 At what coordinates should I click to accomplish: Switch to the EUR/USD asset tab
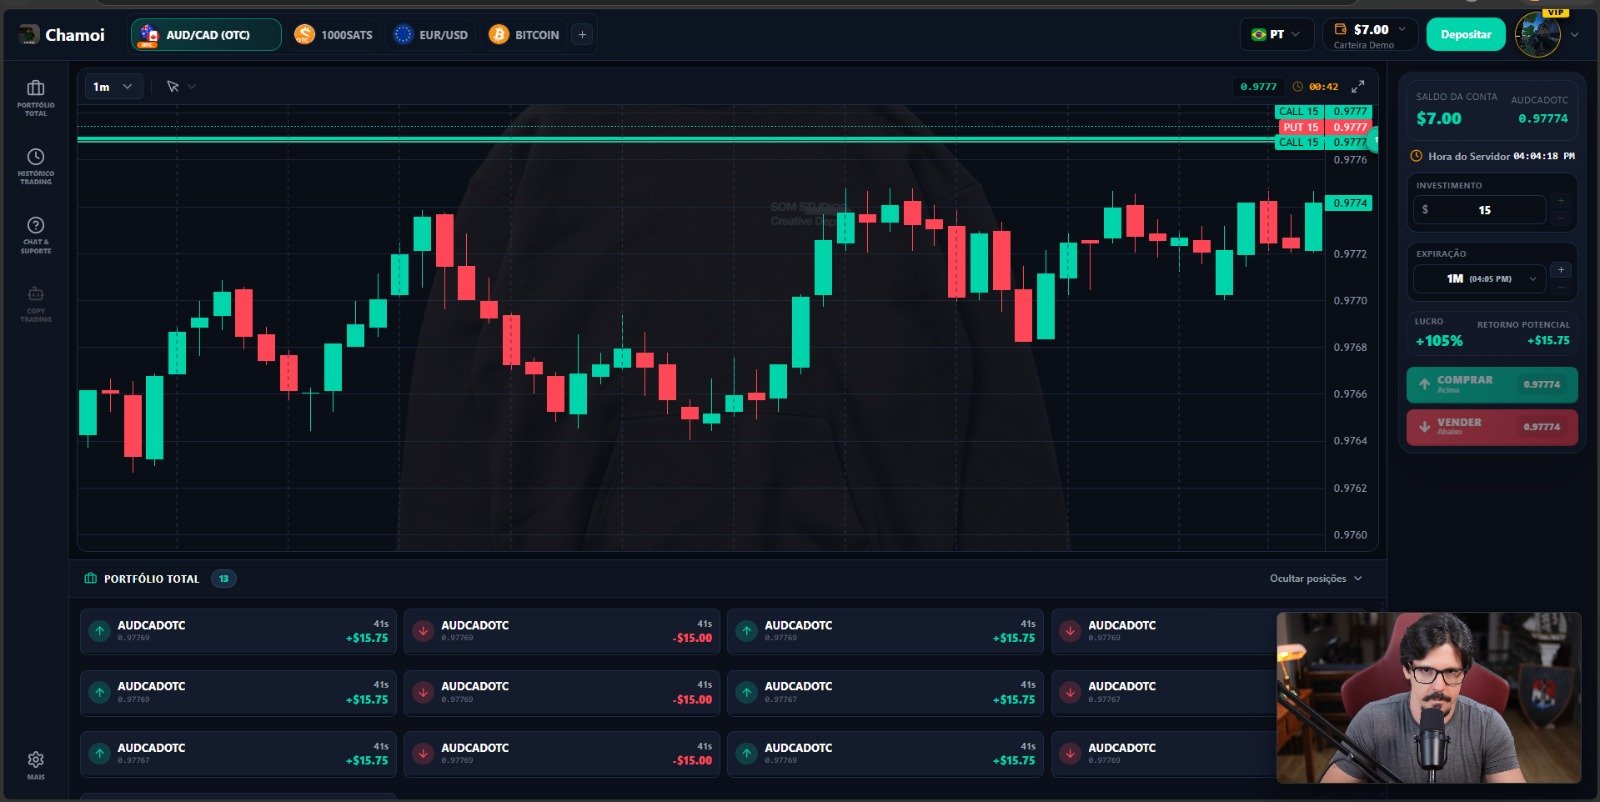pos(432,35)
